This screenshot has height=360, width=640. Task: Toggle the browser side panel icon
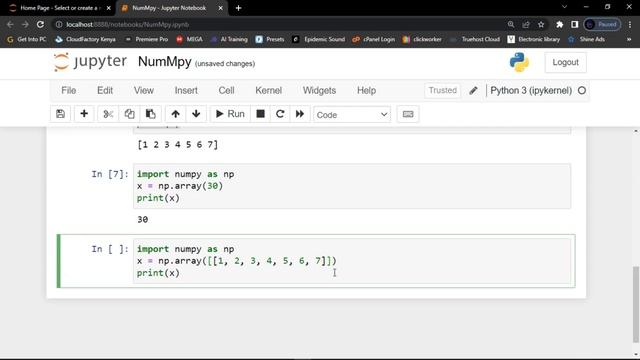[x=575, y=24]
